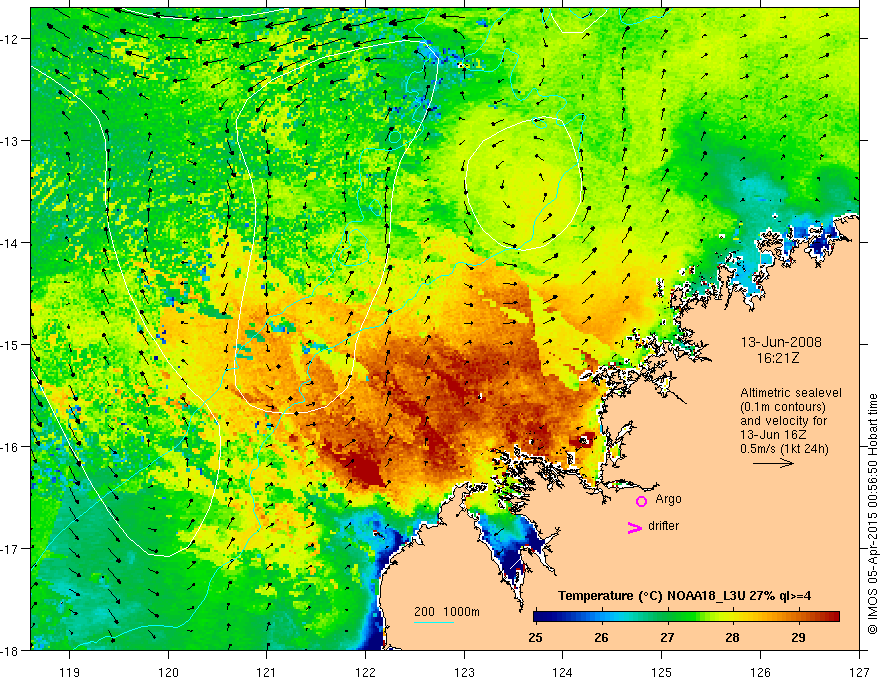The width and height of the screenshot is (880, 680).
Task: Click the Argo legend text
Action: (668, 499)
